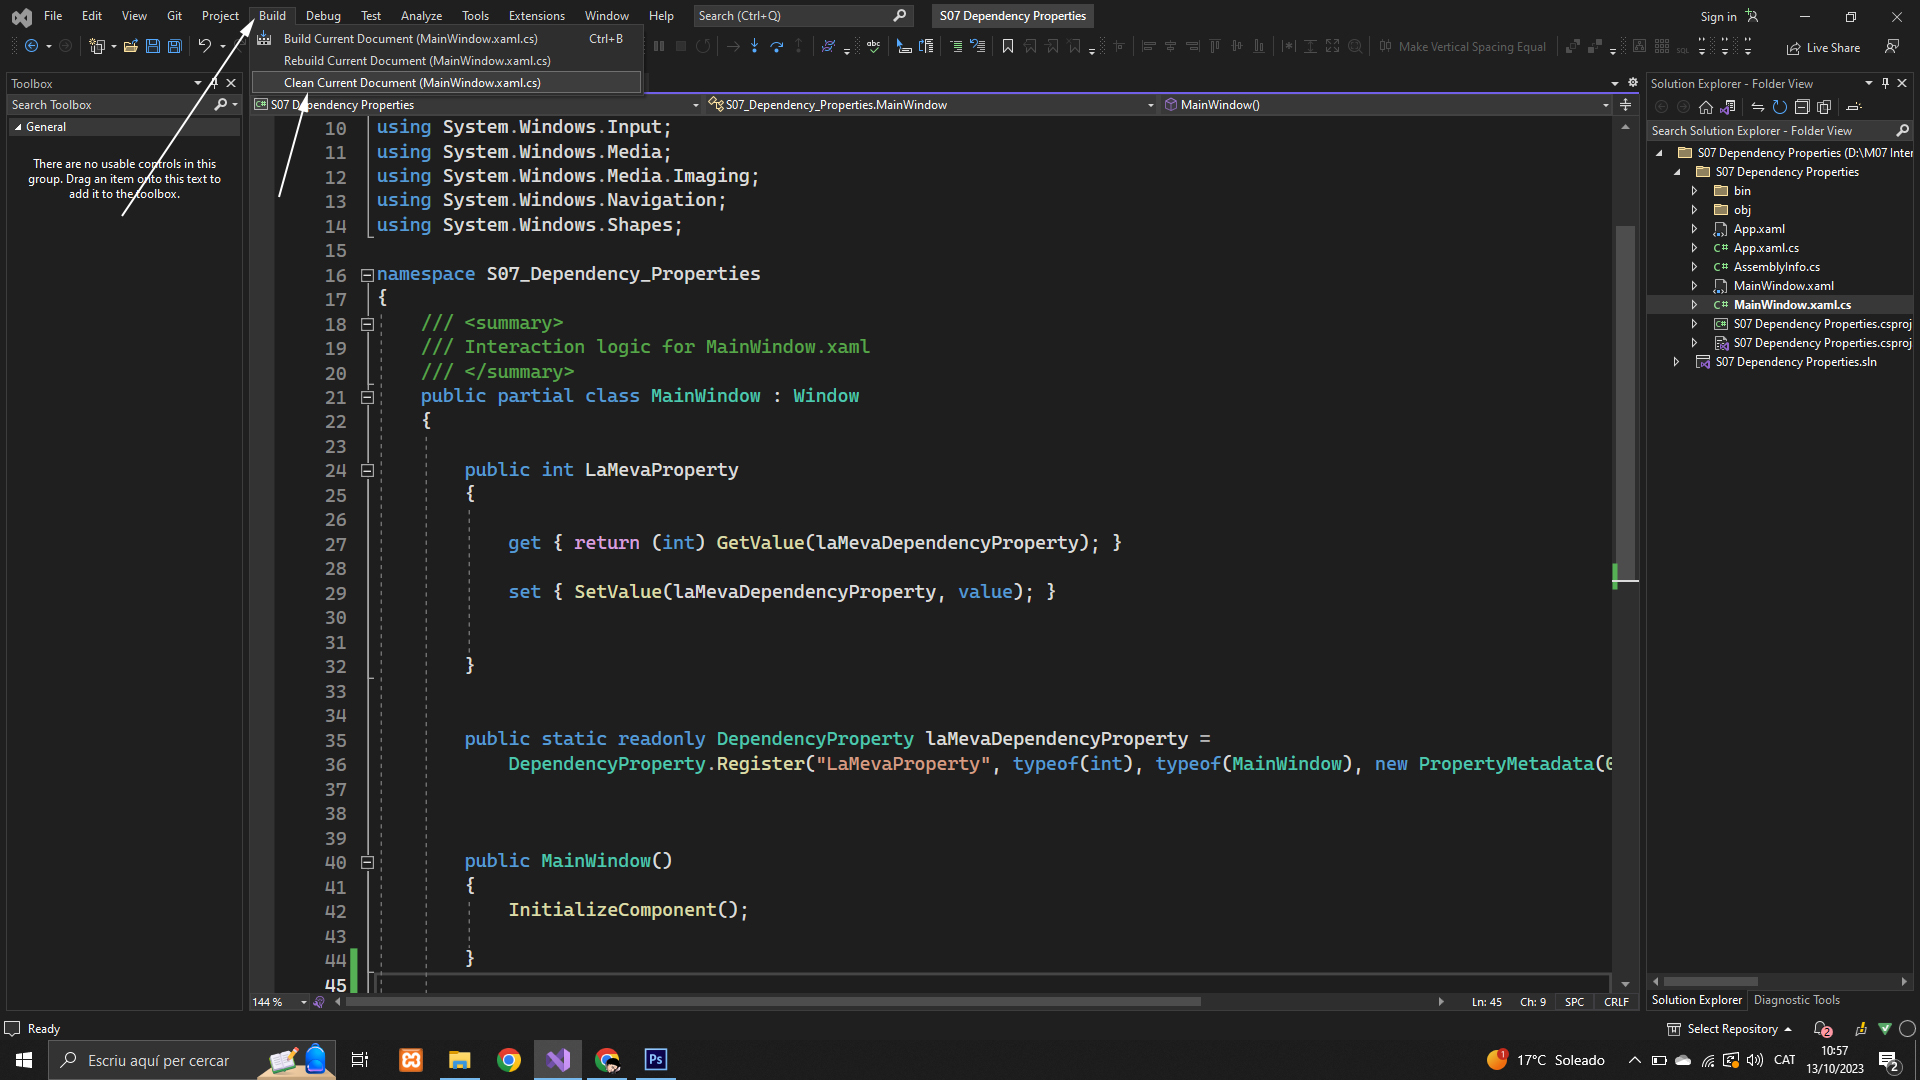Refresh the Solution Explorer view

[1780, 107]
